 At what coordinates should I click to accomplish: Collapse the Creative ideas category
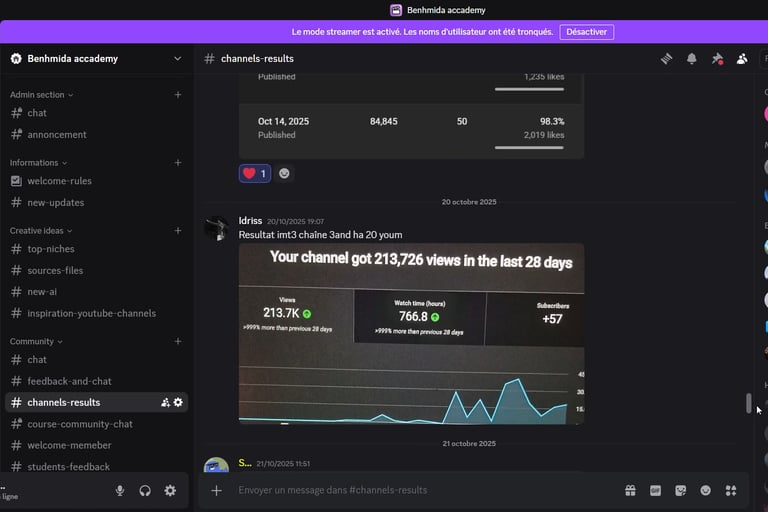[x=41, y=231]
